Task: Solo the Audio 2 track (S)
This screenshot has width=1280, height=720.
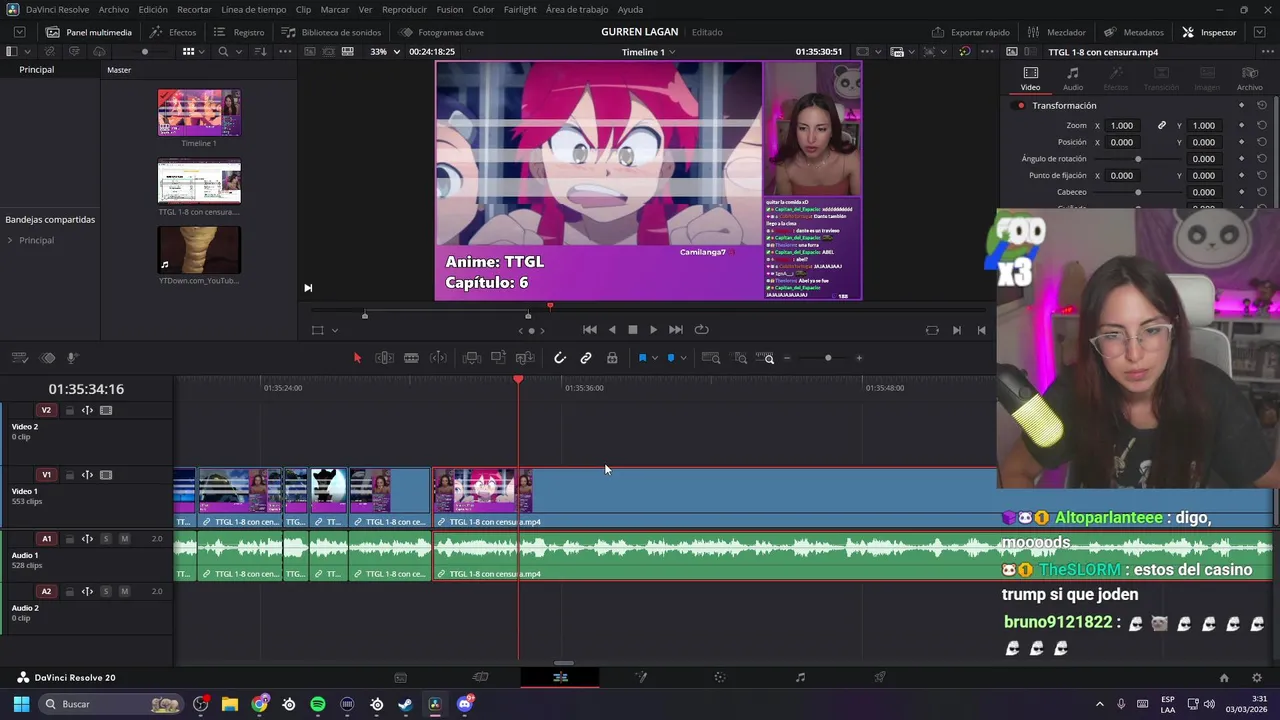Action: click(x=106, y=591)
